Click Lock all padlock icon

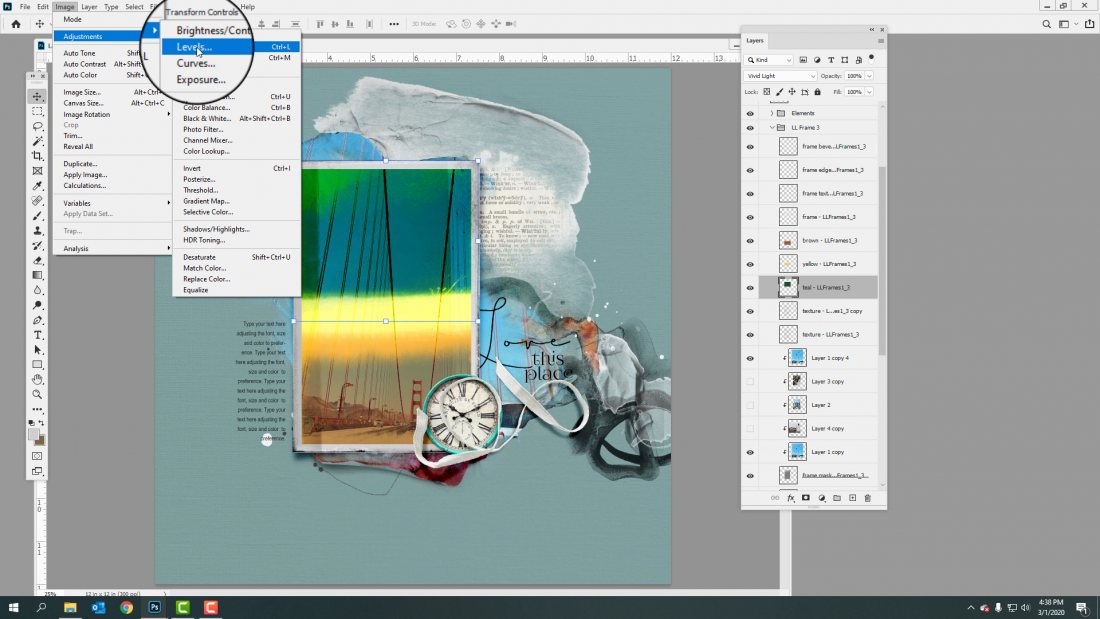(817, 92)
